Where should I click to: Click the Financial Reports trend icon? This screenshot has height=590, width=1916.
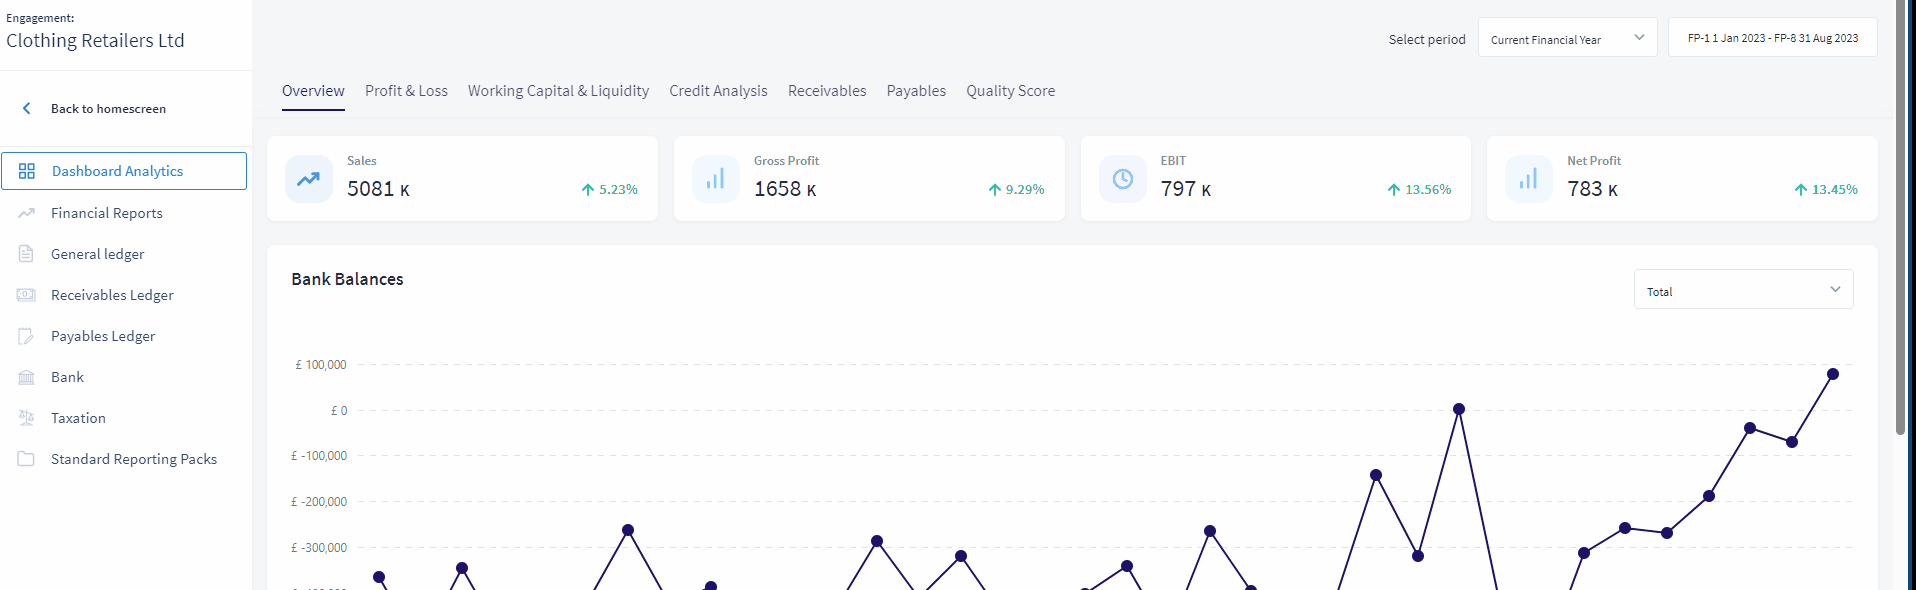(27, 213)
